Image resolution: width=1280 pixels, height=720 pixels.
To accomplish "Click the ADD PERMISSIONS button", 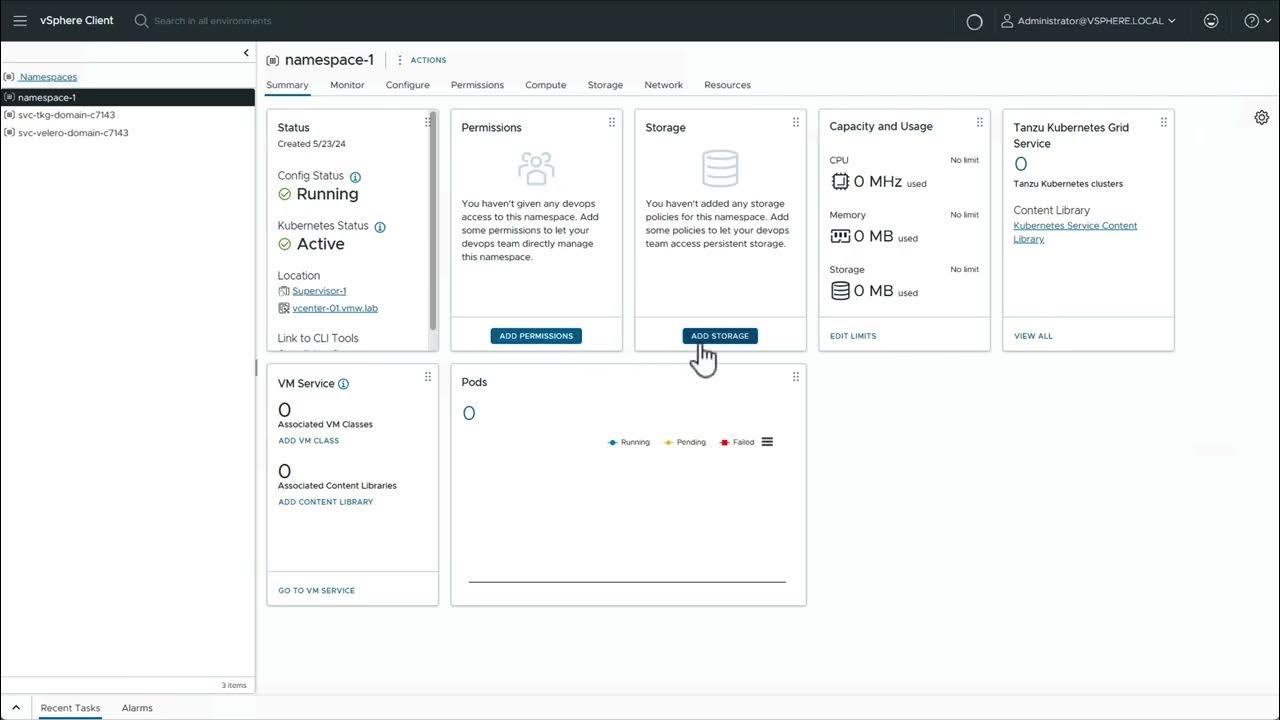I will point(536,336).
